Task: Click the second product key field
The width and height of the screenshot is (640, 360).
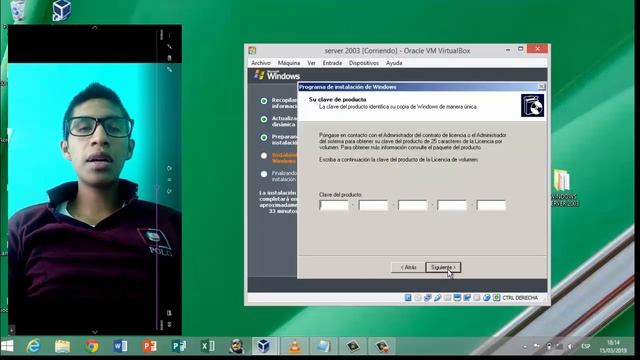Action: [373, 205]
